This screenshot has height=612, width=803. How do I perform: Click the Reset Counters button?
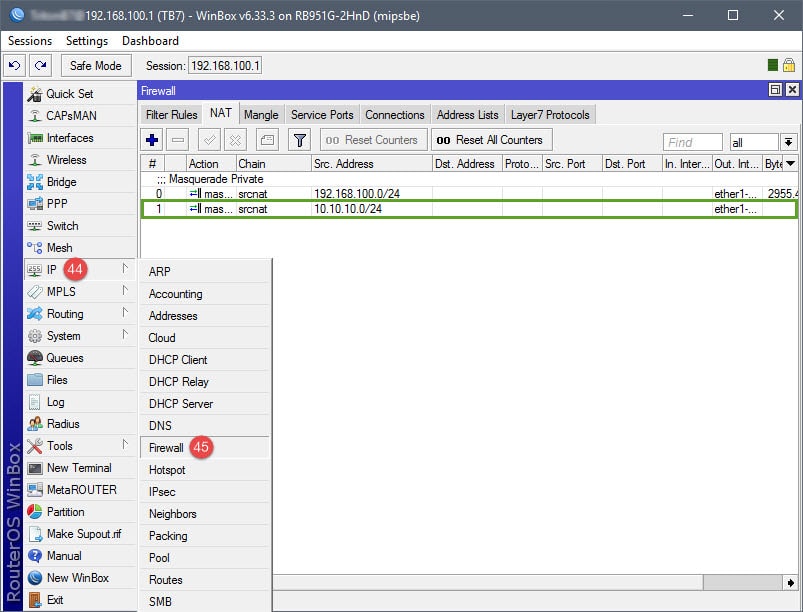[373, 140]
